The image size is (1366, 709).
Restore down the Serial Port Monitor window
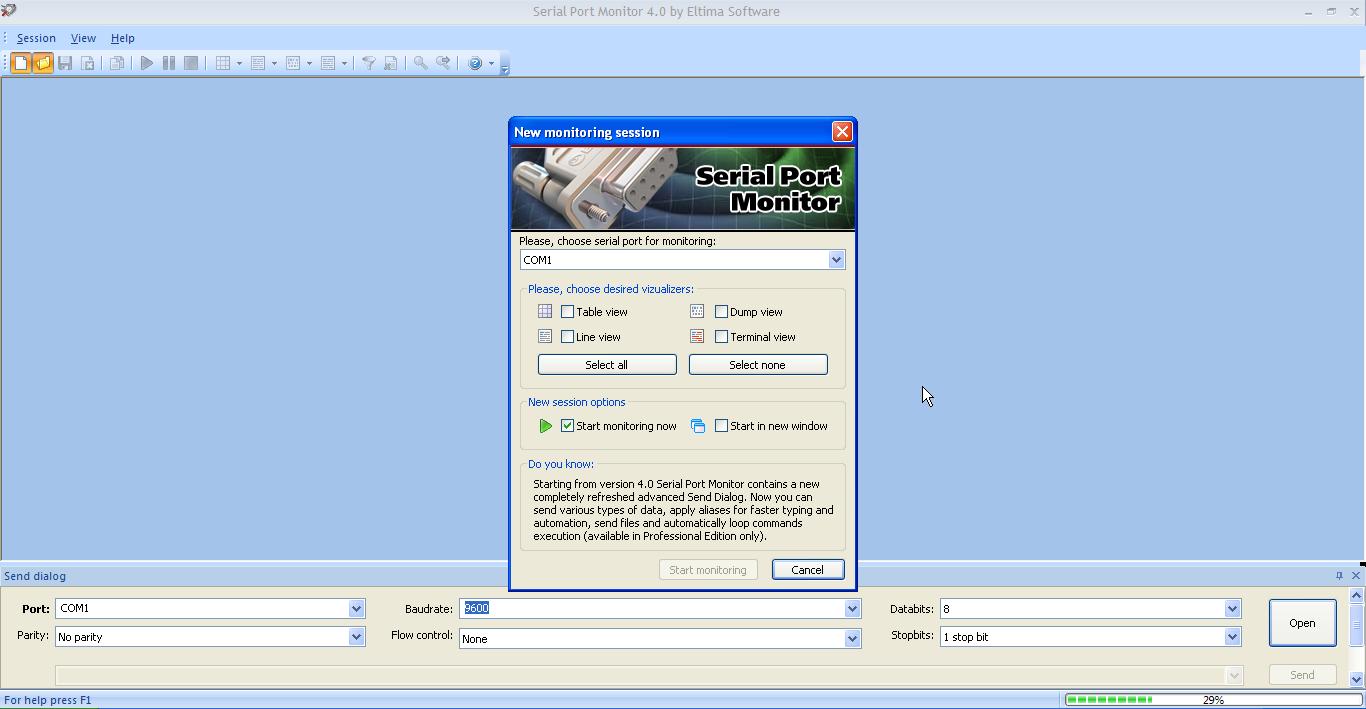coord(1331,11)
